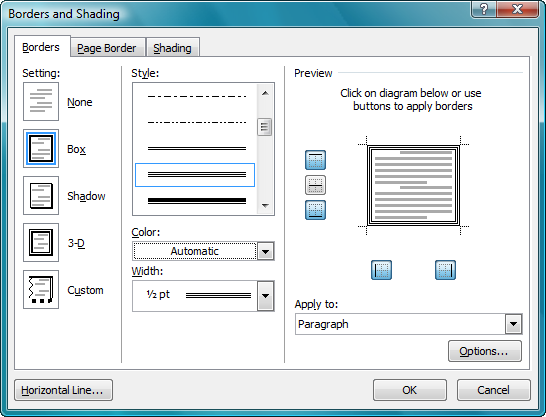Toggle the top border button in Preview

point(315,160)
